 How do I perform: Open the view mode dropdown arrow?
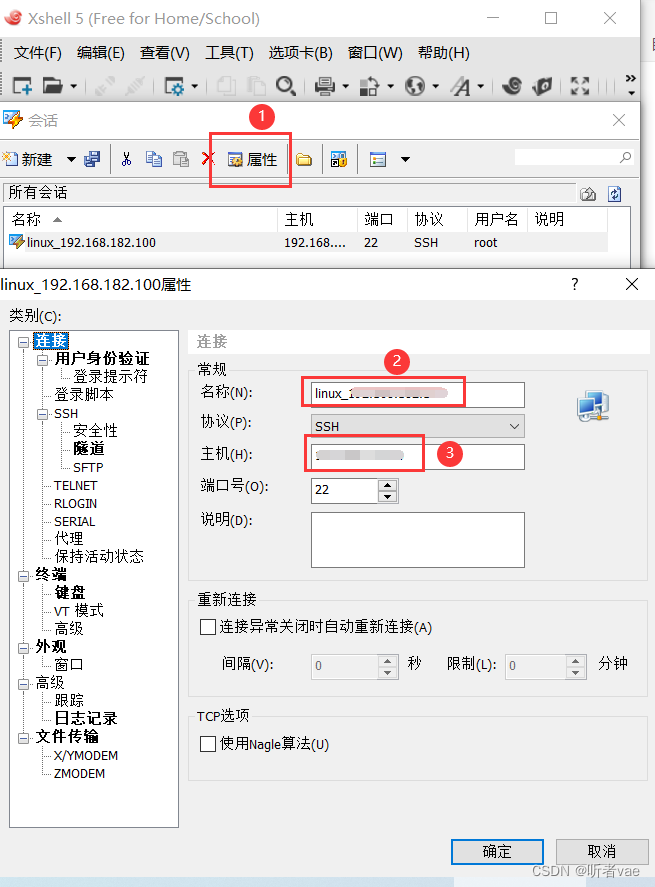[405, 160]
